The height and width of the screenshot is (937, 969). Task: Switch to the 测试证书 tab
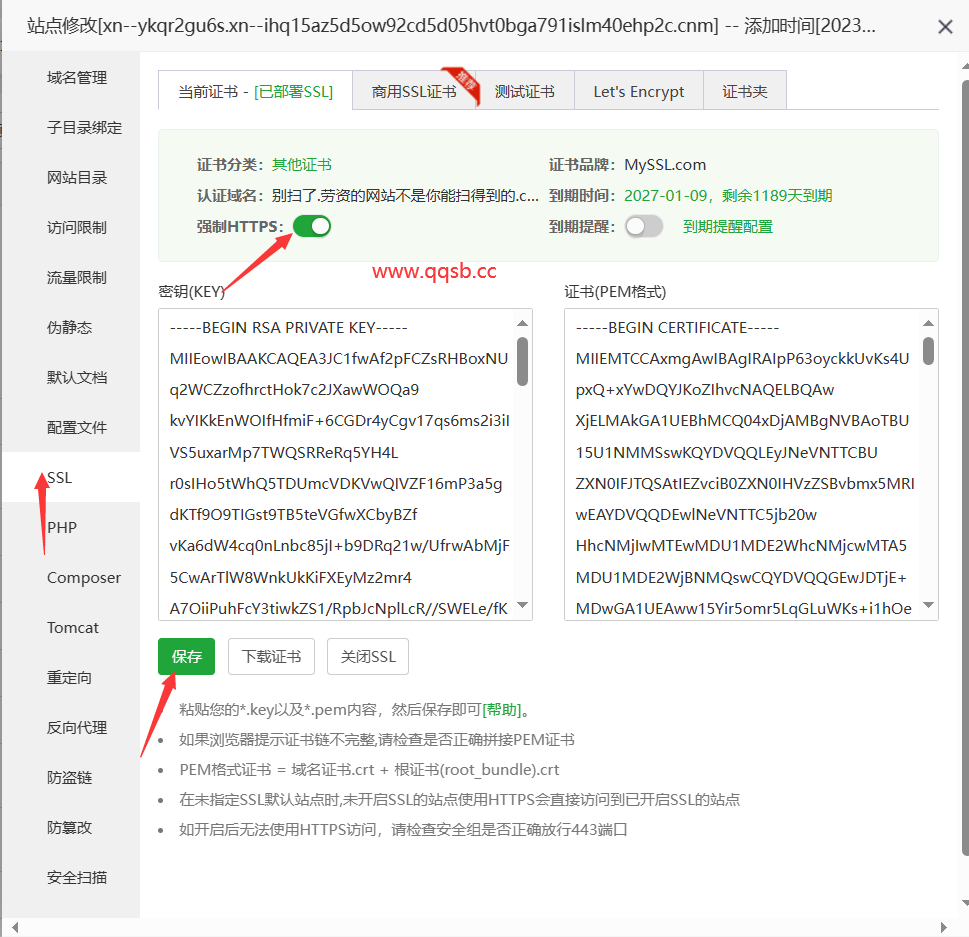(524, 91)
